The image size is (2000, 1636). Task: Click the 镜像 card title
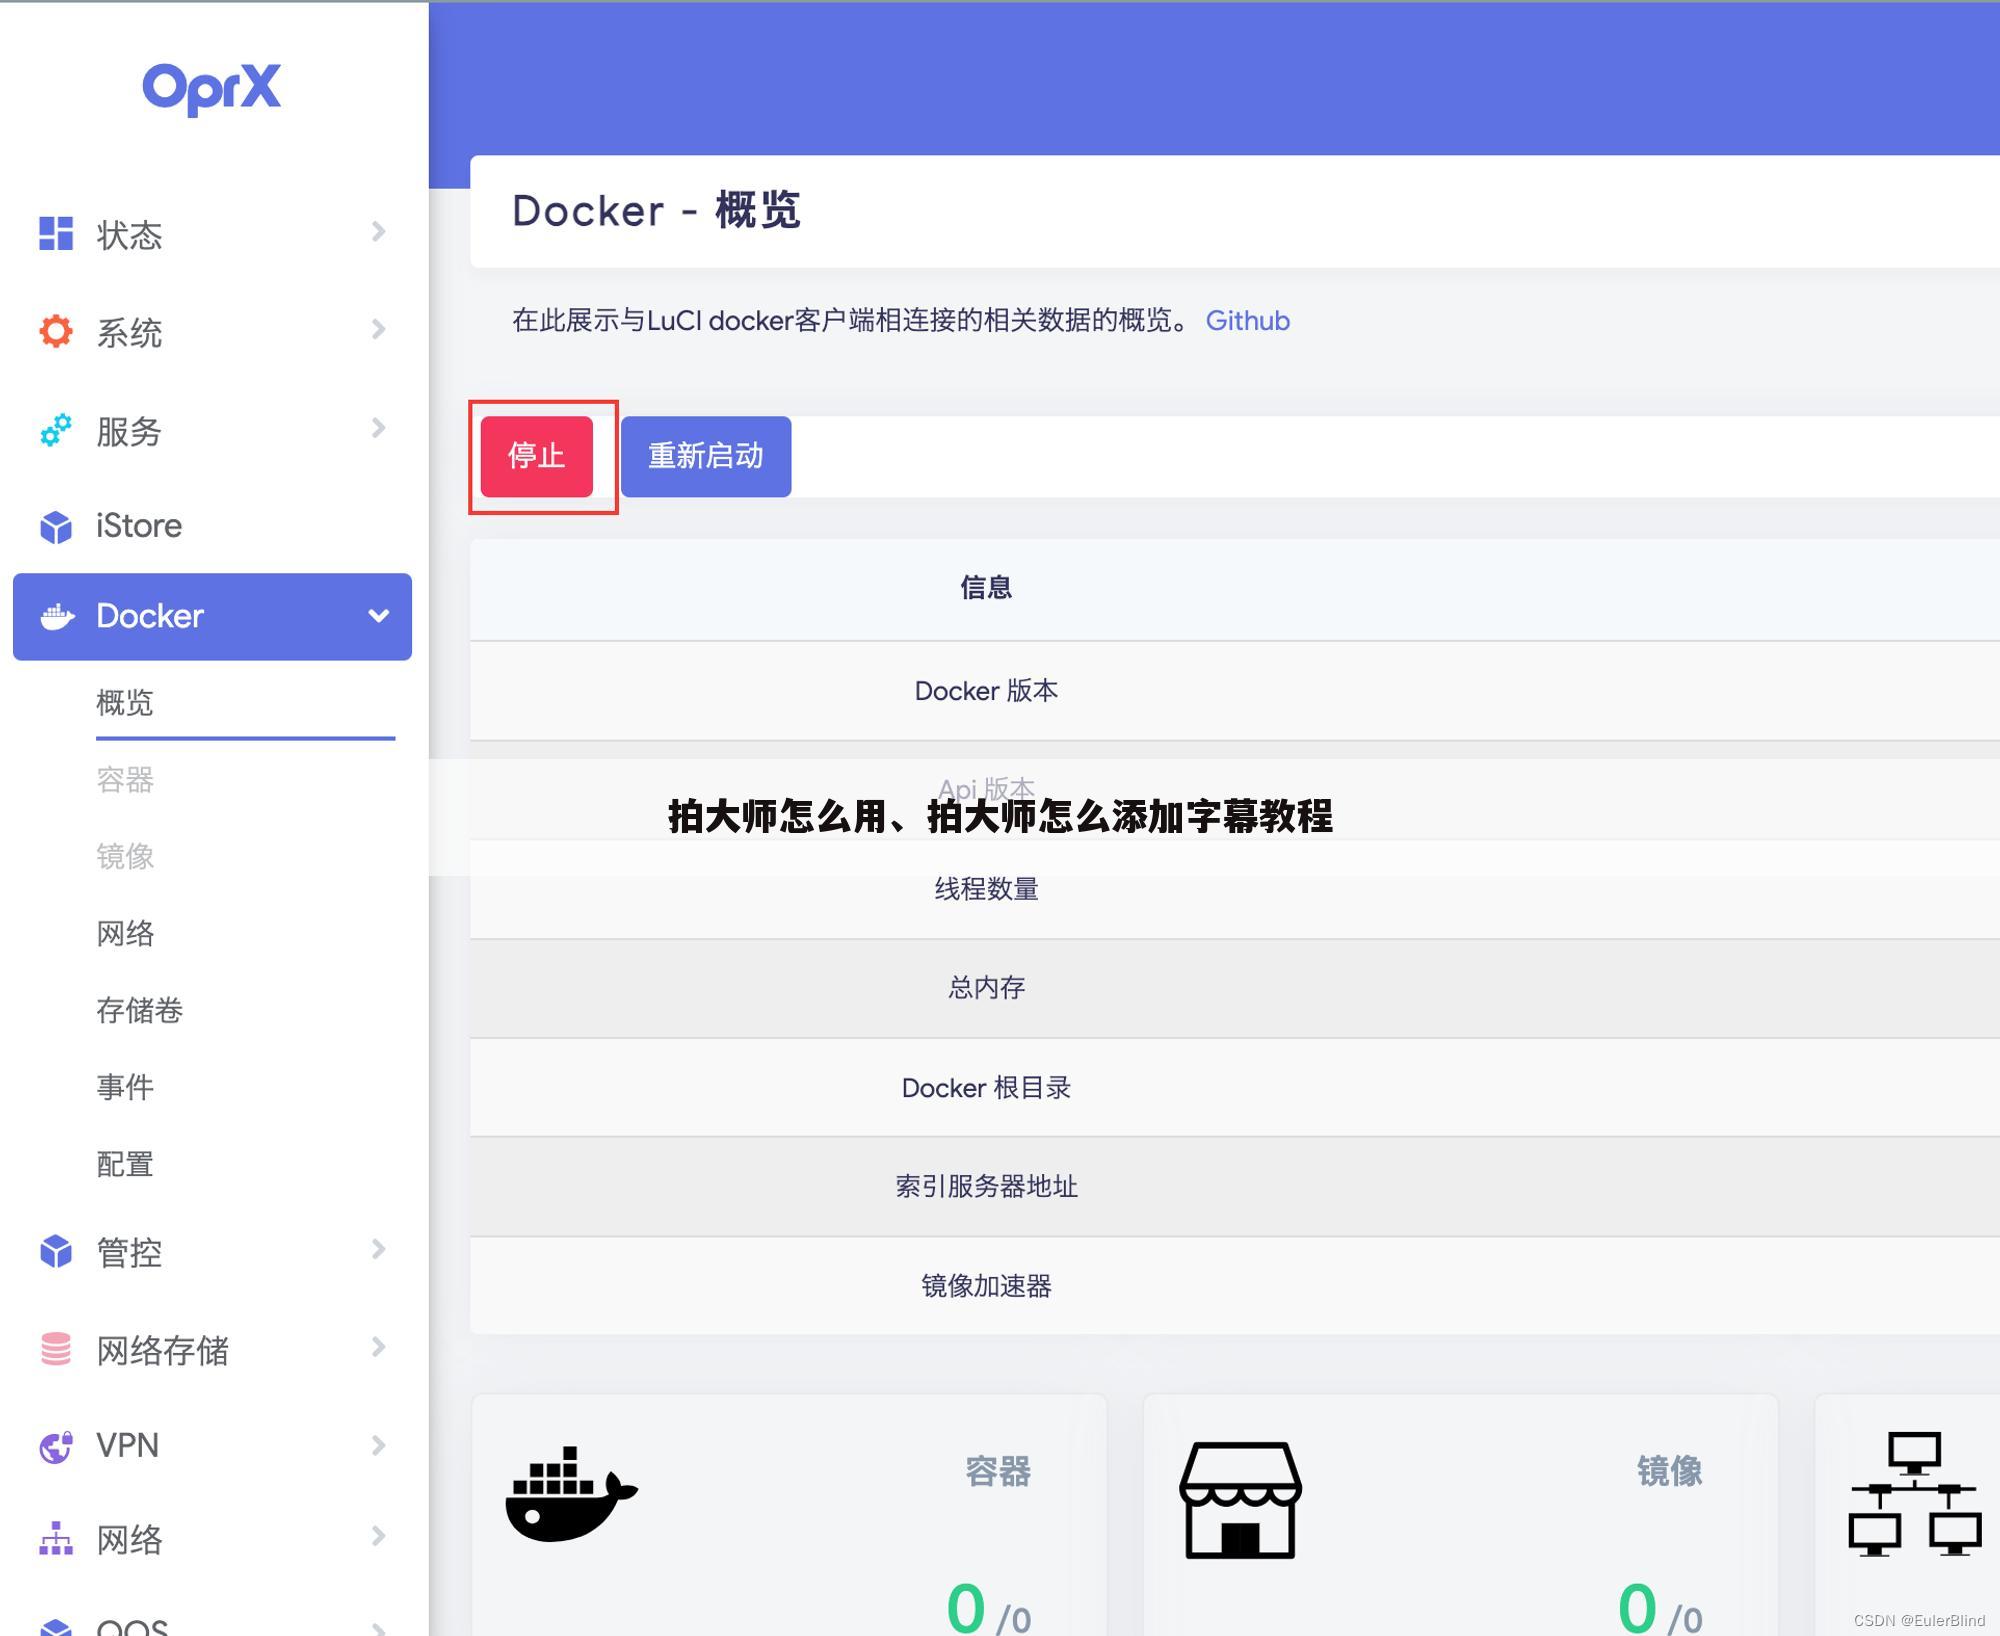click(x=1669, y=1471)
